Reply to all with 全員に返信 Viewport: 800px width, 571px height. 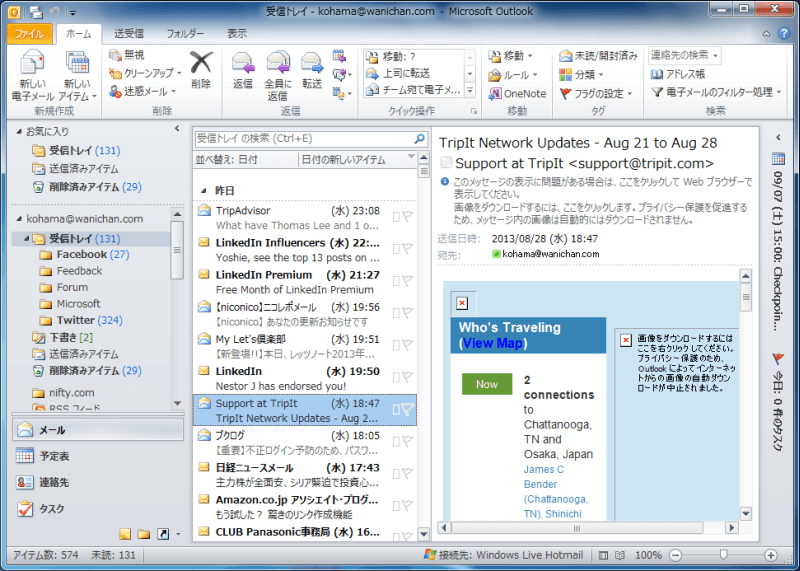(278, 76)
